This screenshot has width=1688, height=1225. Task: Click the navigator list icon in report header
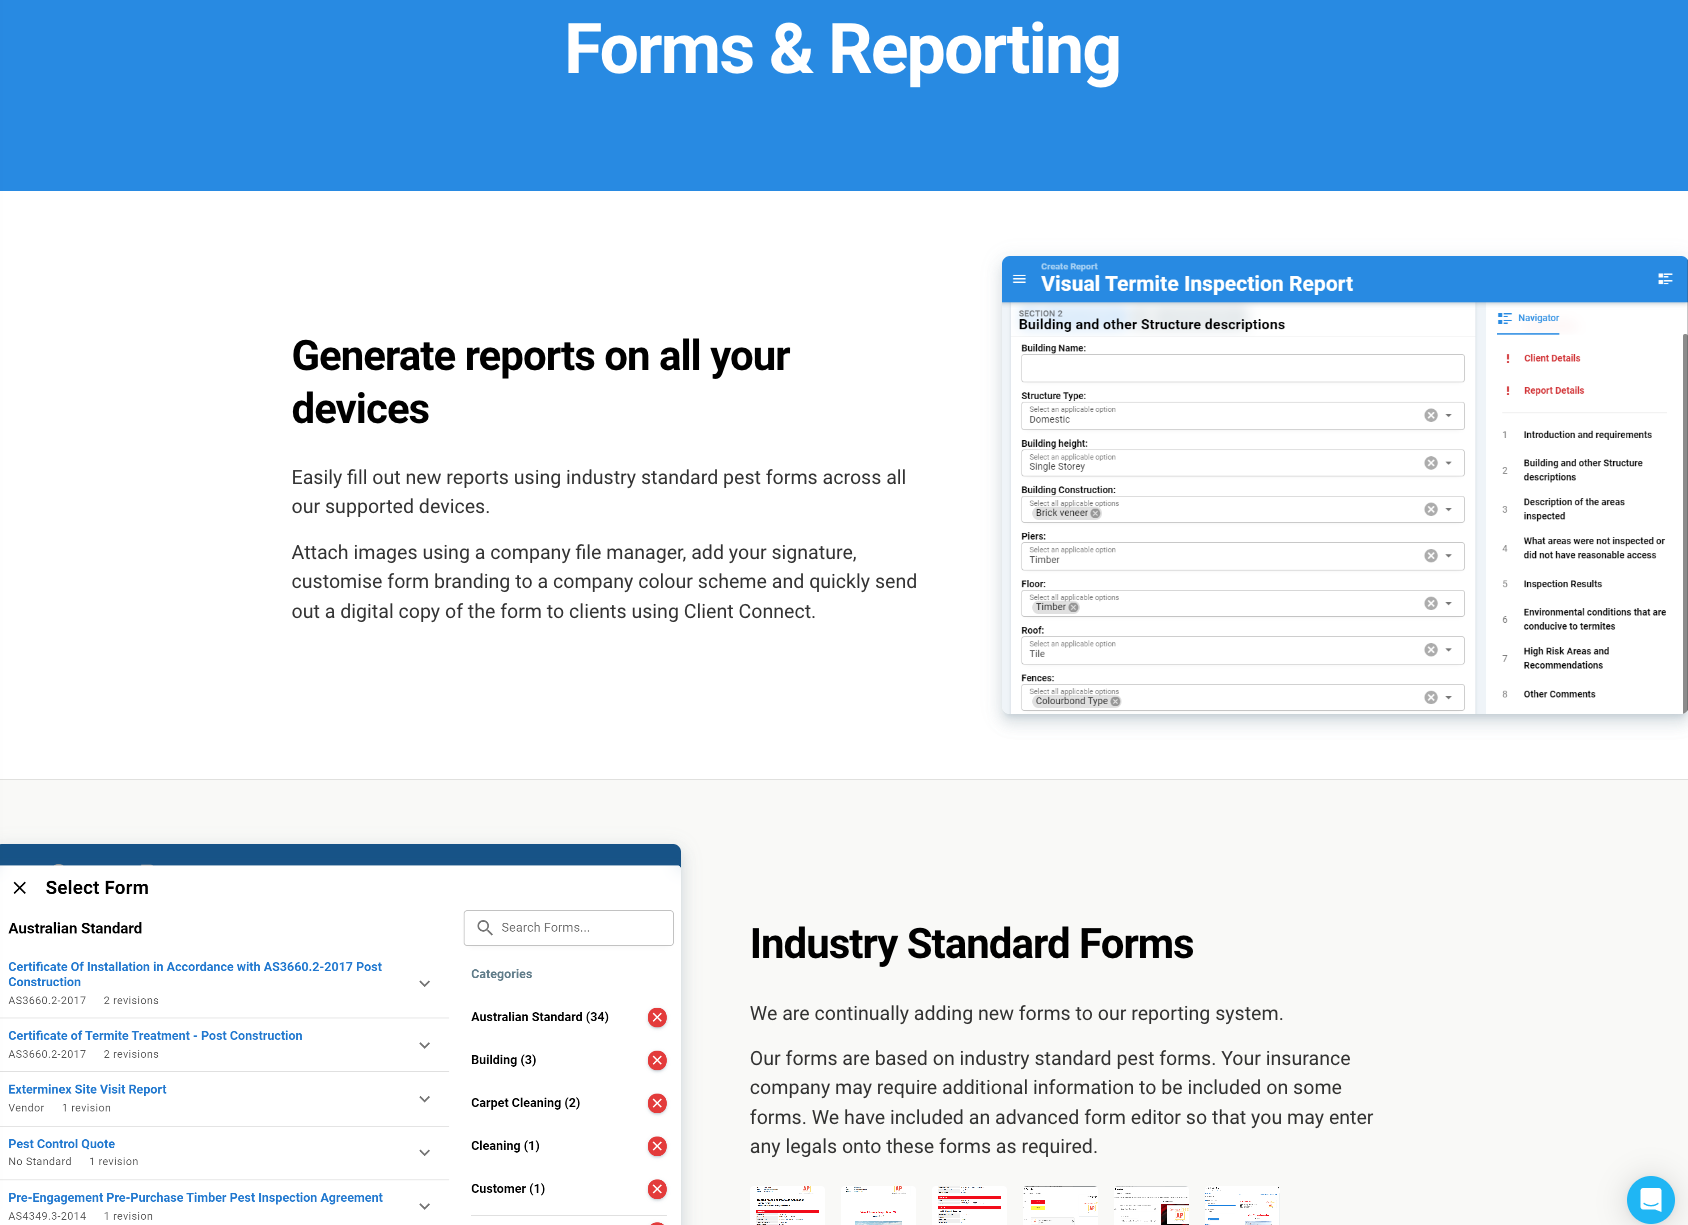pyautogui.click(x=1665, y=279)
